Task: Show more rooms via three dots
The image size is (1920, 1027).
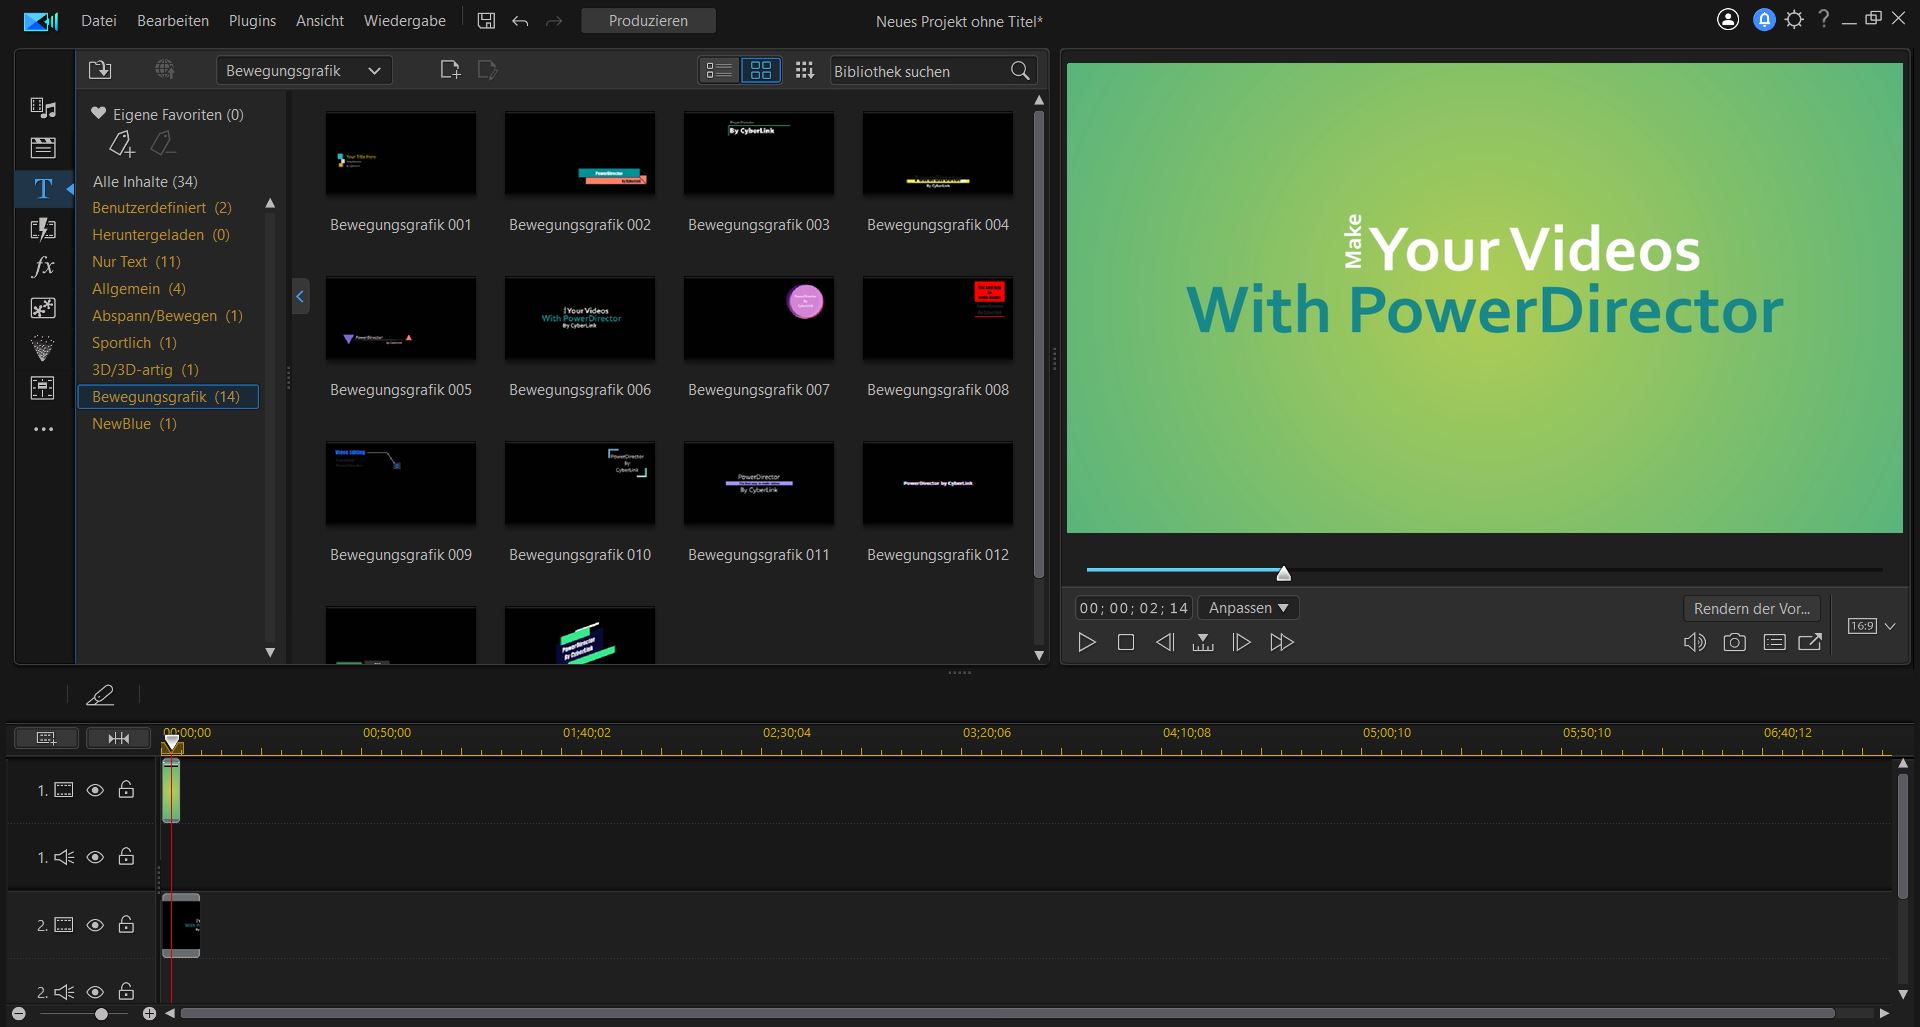Action: tap(43, 429)
